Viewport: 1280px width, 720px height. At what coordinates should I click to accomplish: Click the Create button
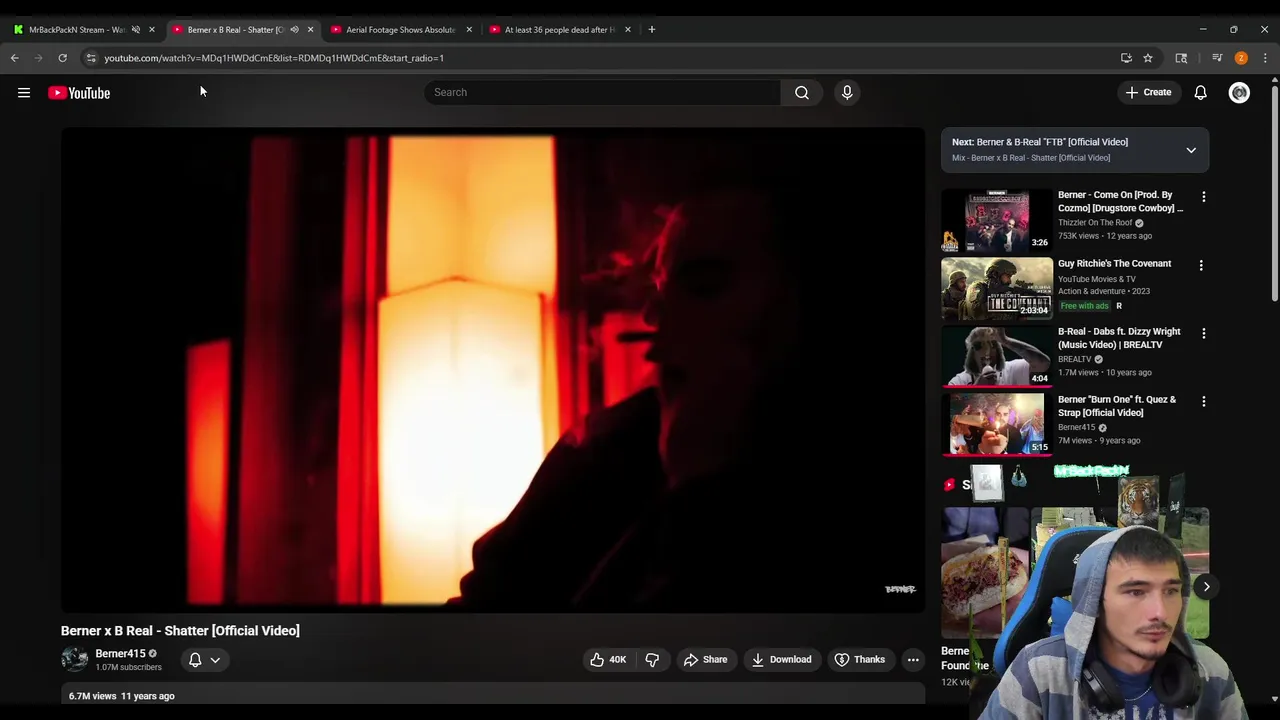pos(1148,92)
